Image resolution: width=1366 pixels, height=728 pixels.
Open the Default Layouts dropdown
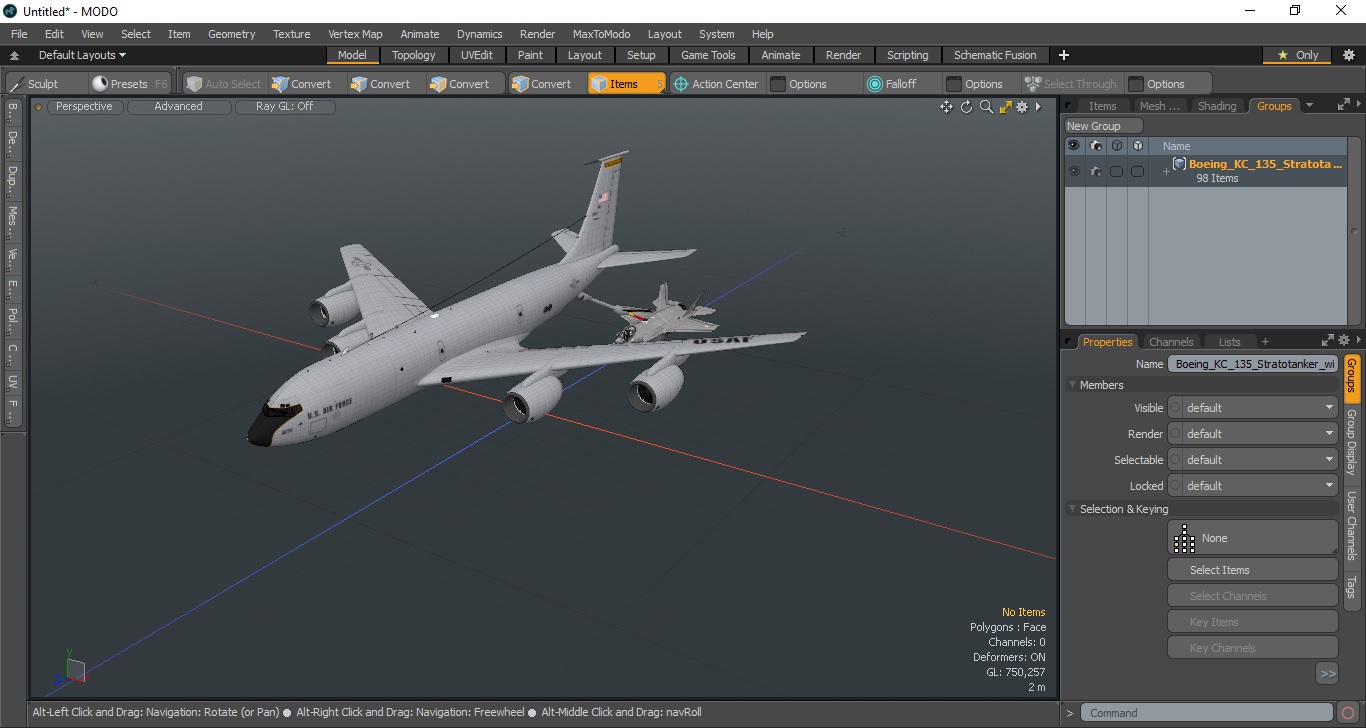coord(82,55)
